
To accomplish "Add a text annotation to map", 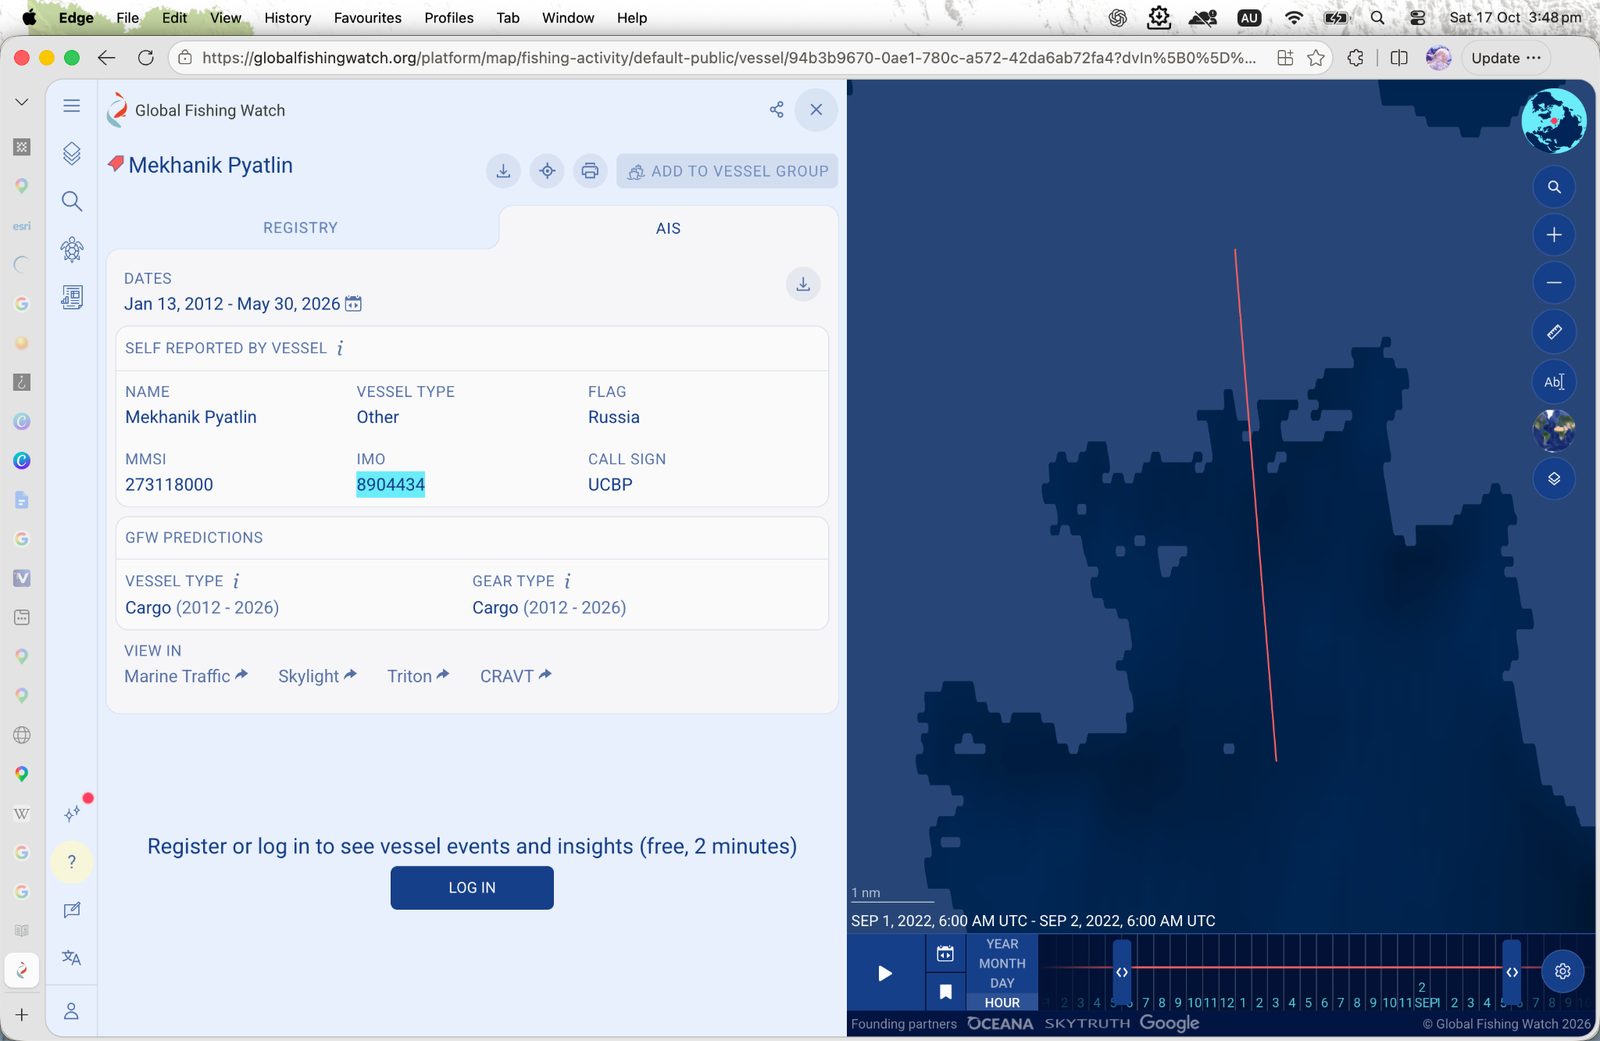I will (x=1554, y=381).
